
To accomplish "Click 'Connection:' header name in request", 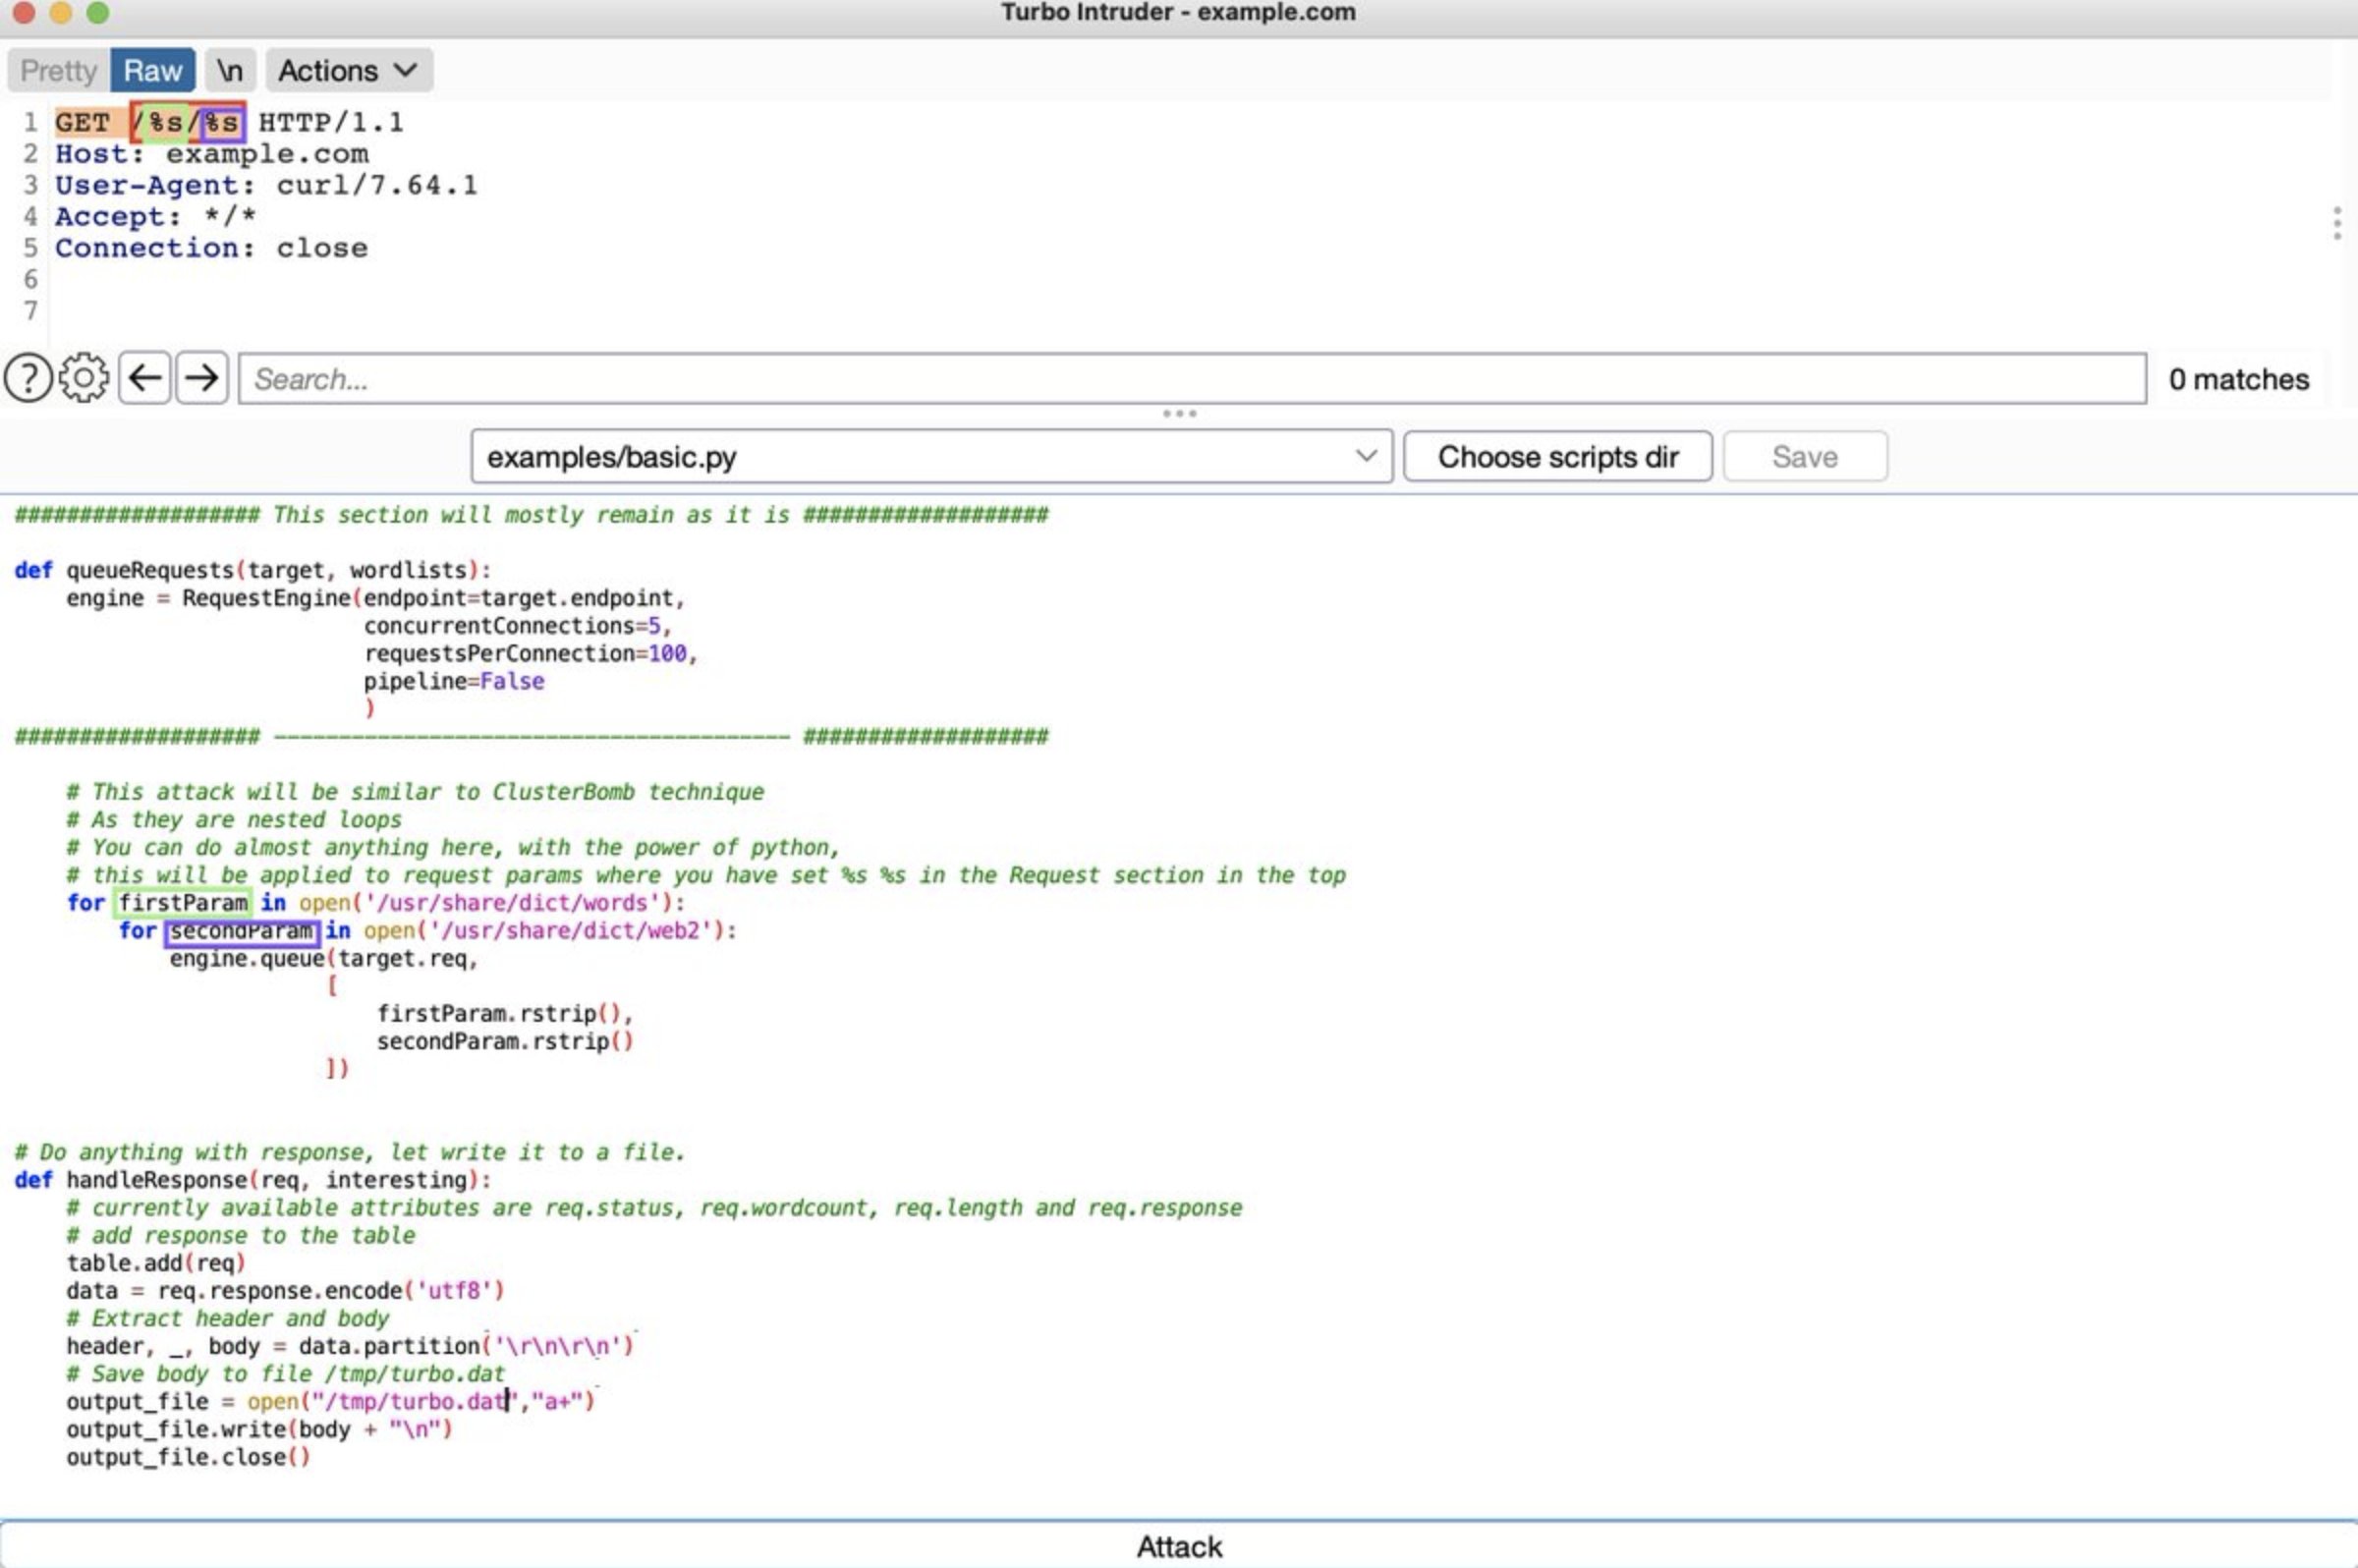I will (x=155, y=248).
